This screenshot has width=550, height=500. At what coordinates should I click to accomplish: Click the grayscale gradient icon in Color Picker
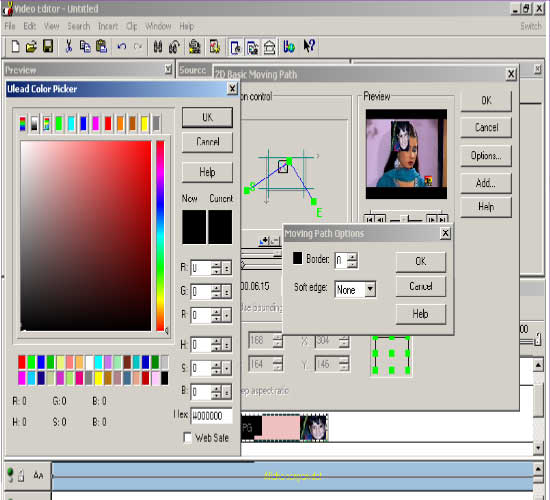[x=34, y=124]
